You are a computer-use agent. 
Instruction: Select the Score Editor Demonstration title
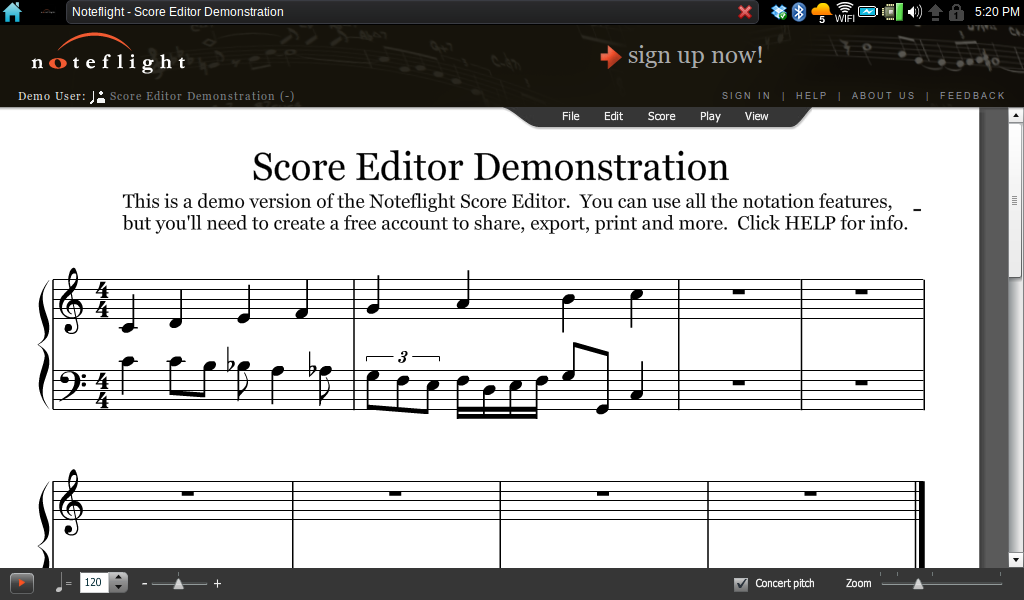pos(490,166)
